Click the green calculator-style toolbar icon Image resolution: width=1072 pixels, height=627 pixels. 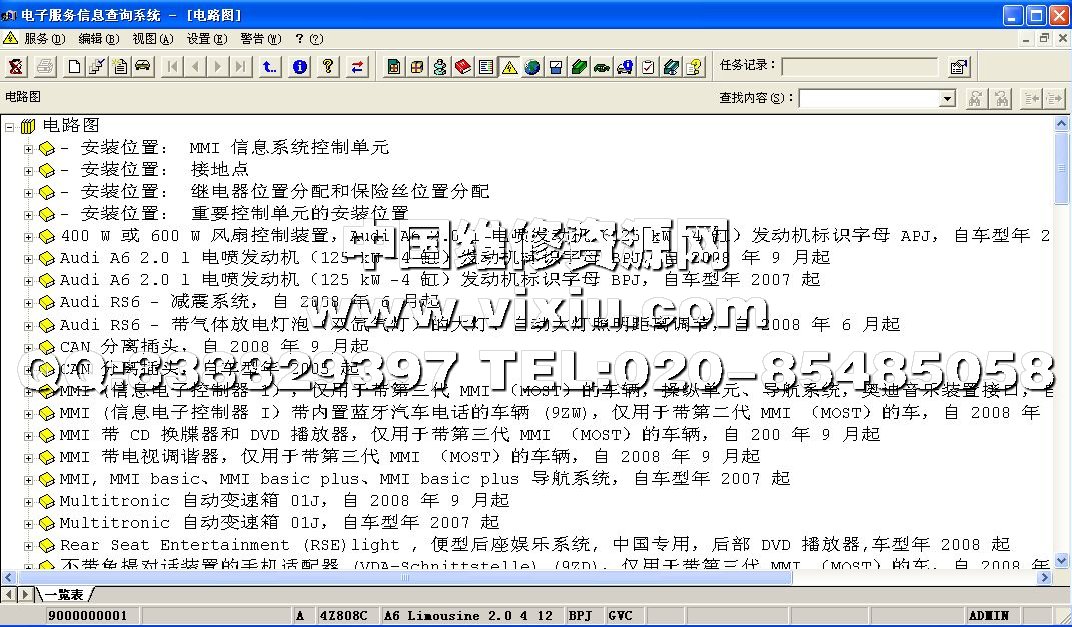(x=394, y=66)
